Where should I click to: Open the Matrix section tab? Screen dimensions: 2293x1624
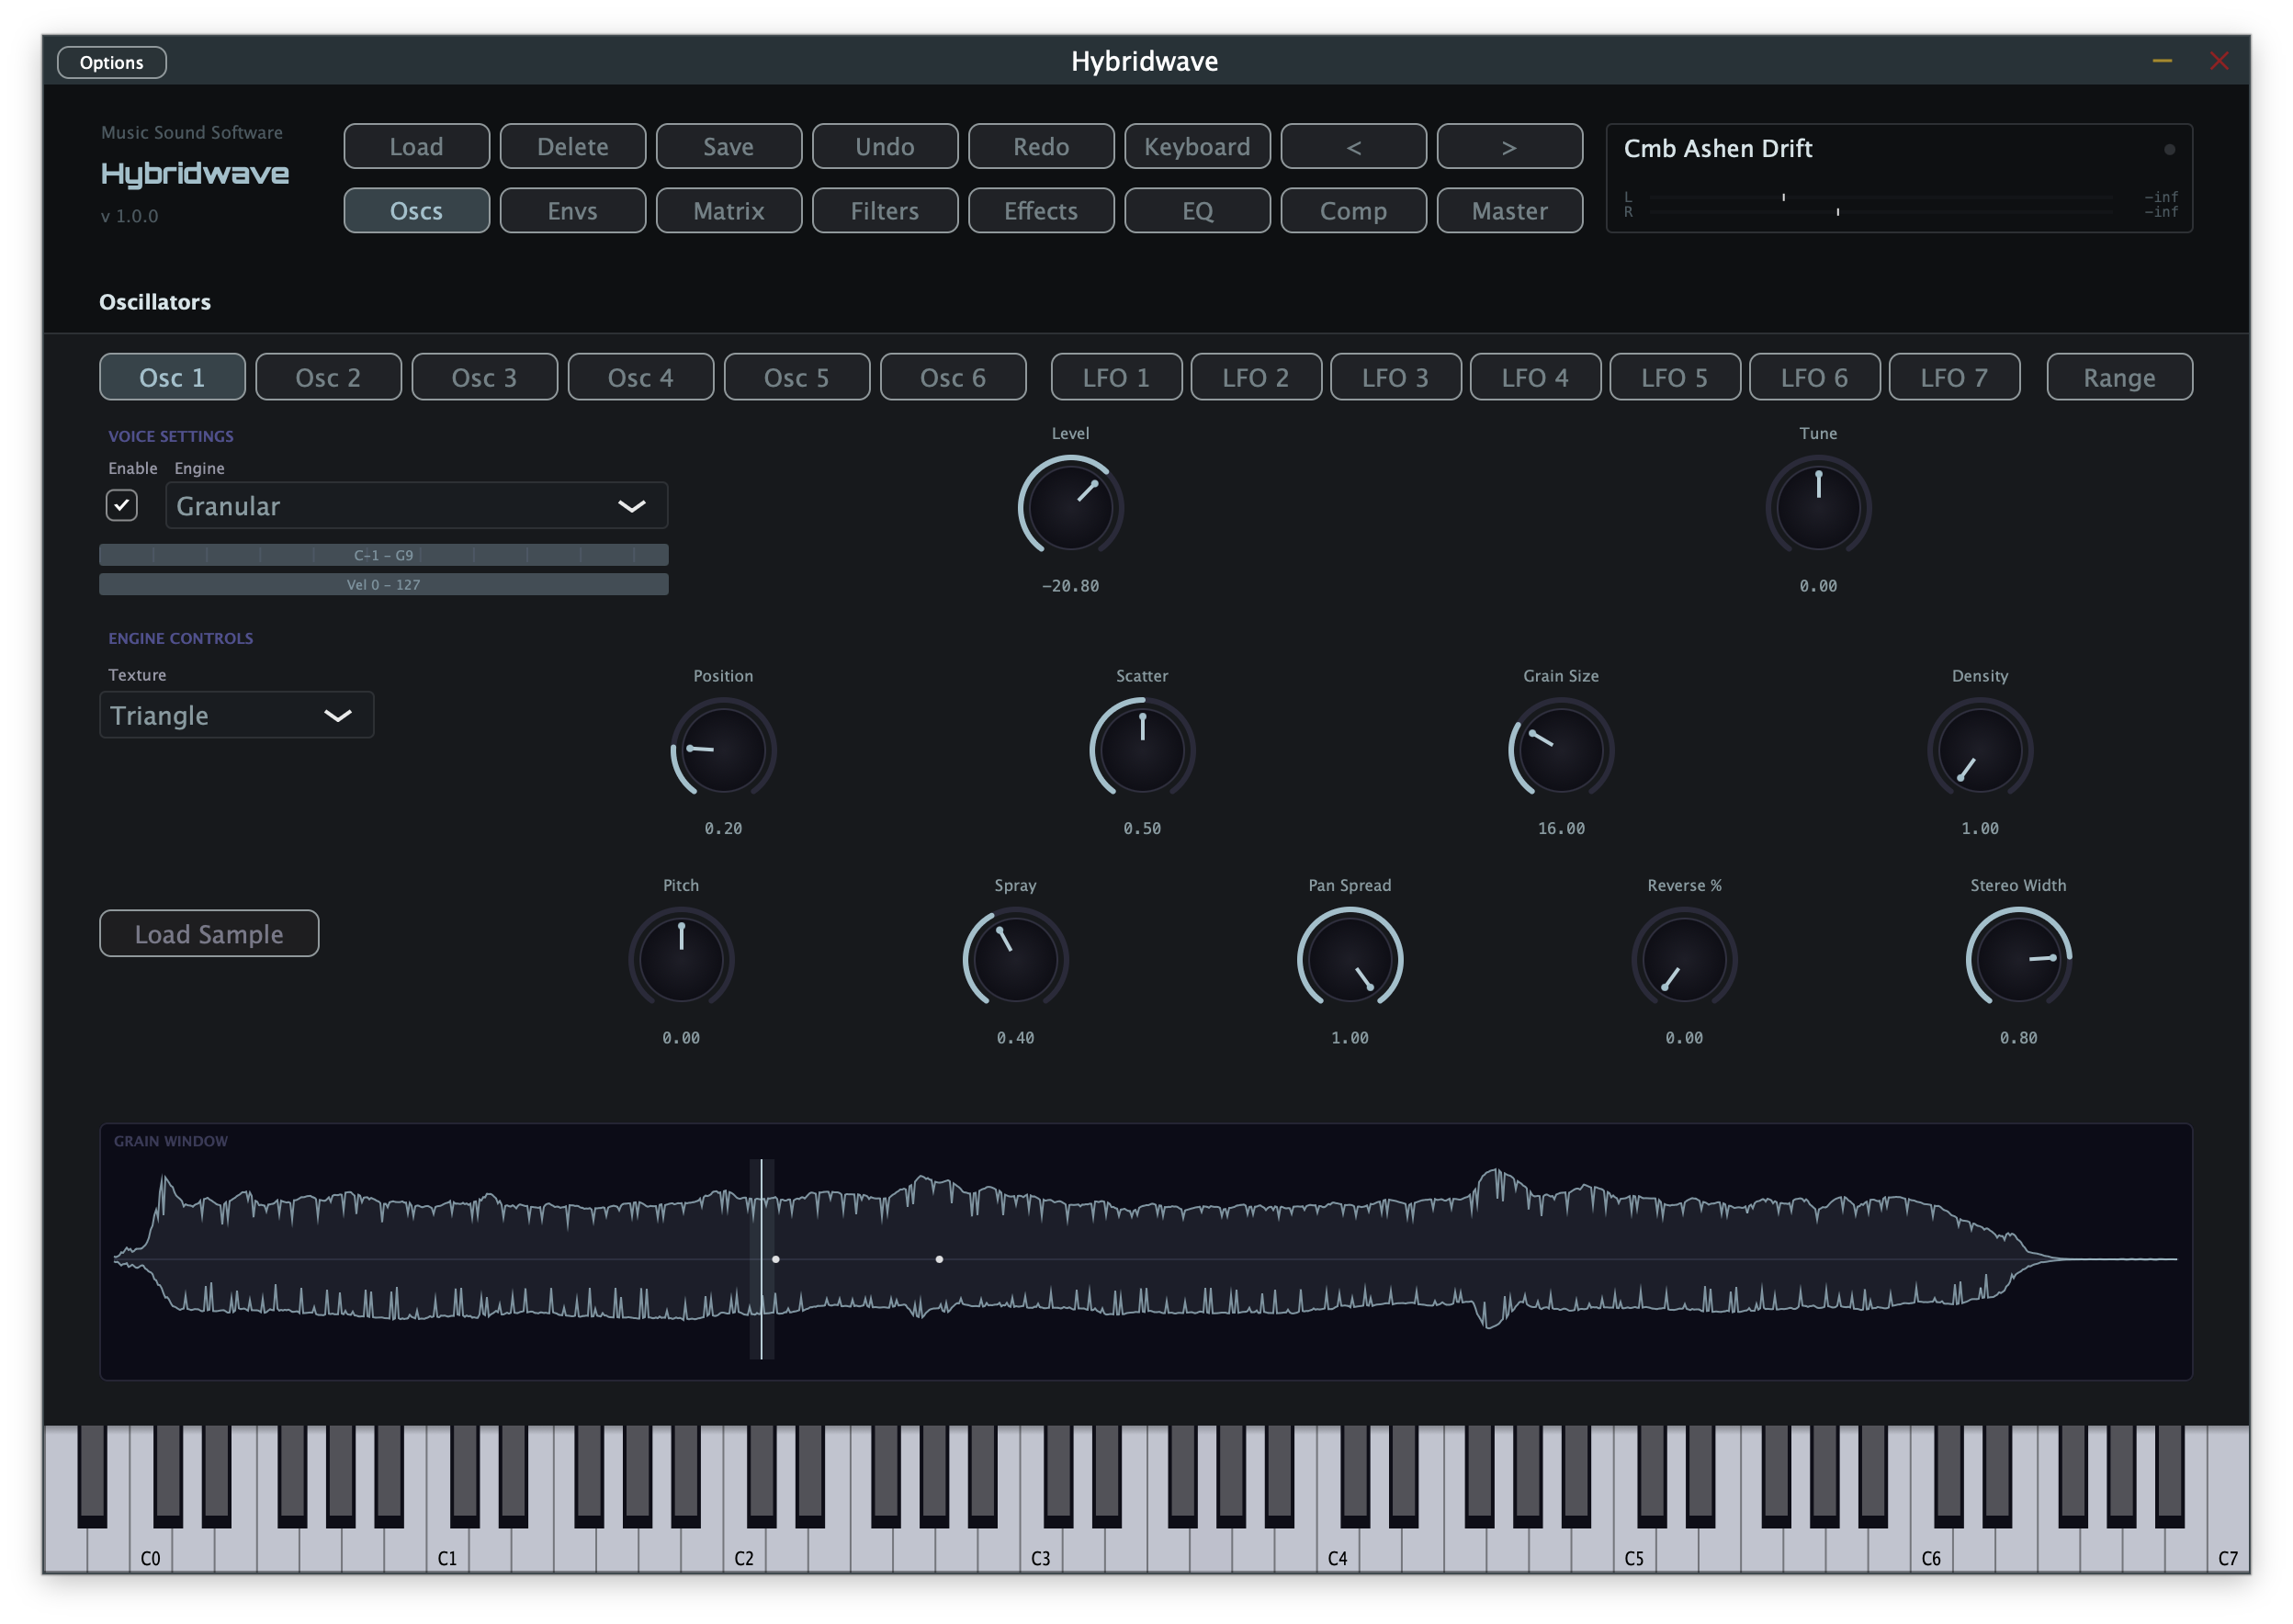(x=728, y=210)
